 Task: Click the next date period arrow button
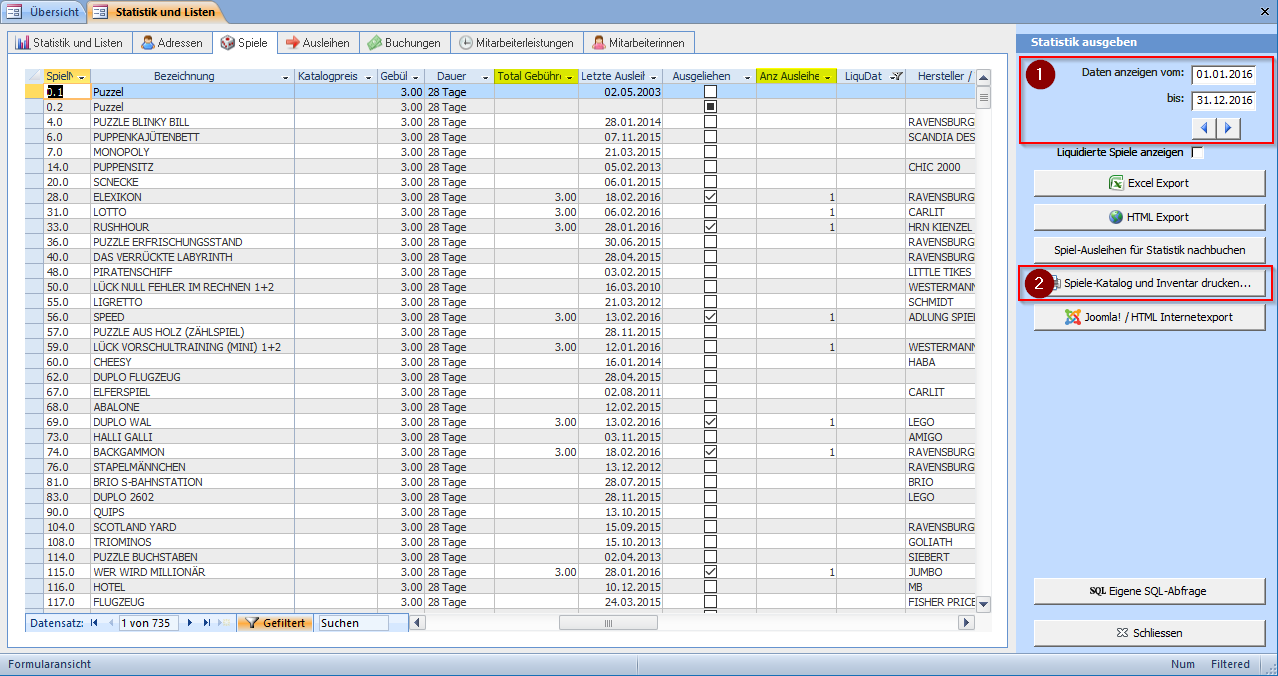point(1228,128)
